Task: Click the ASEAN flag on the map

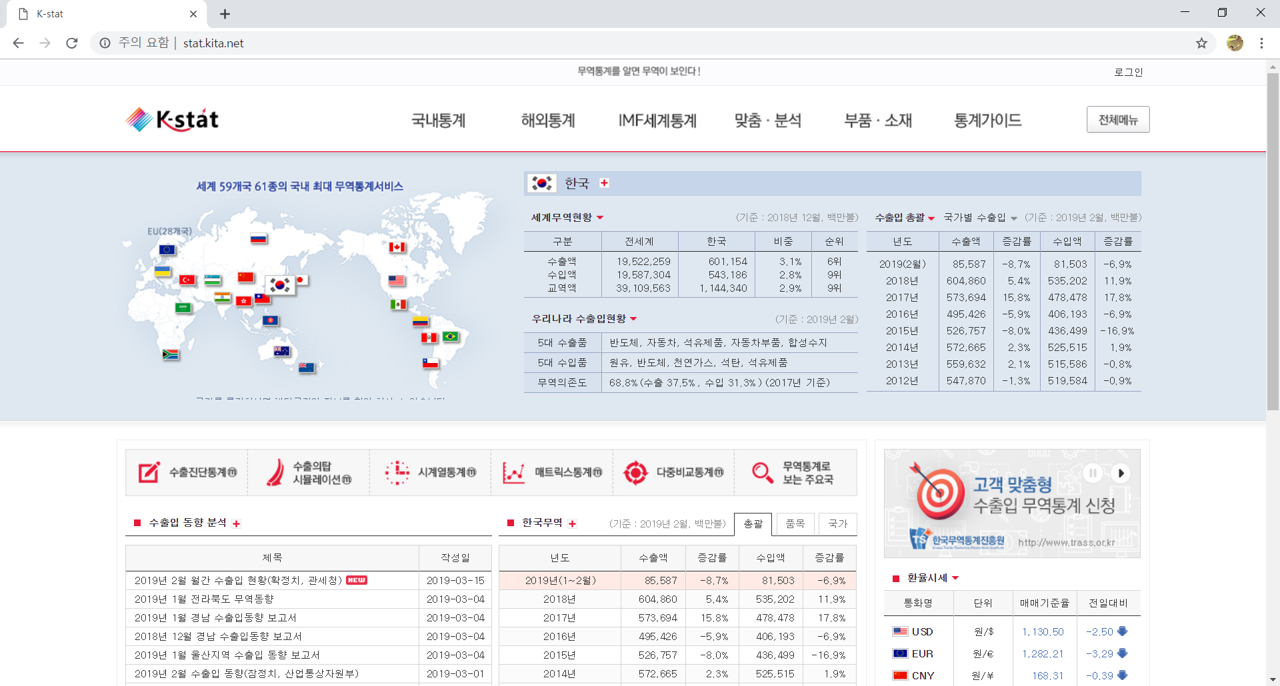Action: 270,321
